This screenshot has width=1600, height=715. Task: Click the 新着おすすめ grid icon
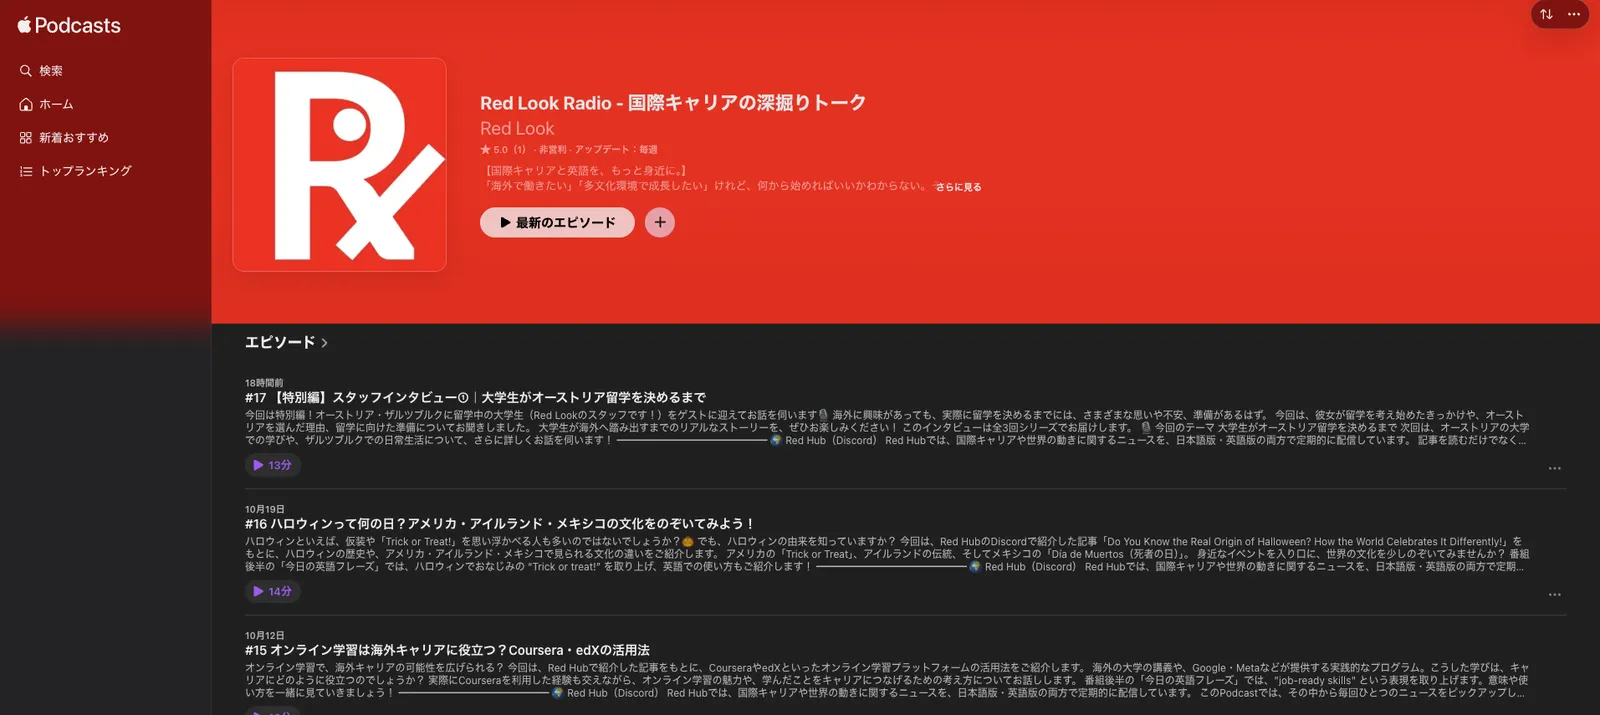click(26, 138)
